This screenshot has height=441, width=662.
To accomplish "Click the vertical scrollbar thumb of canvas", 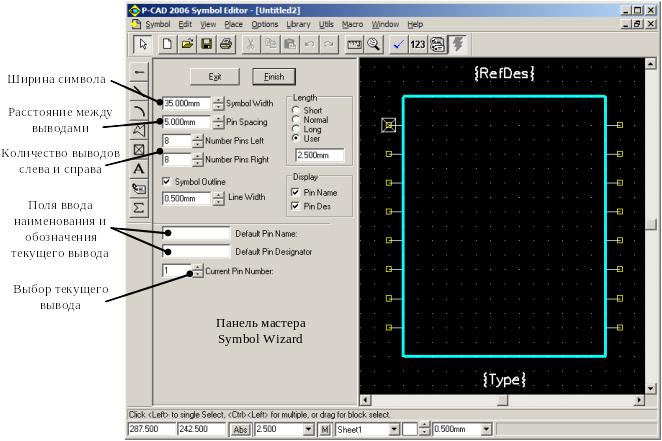I will pos(651,224).
